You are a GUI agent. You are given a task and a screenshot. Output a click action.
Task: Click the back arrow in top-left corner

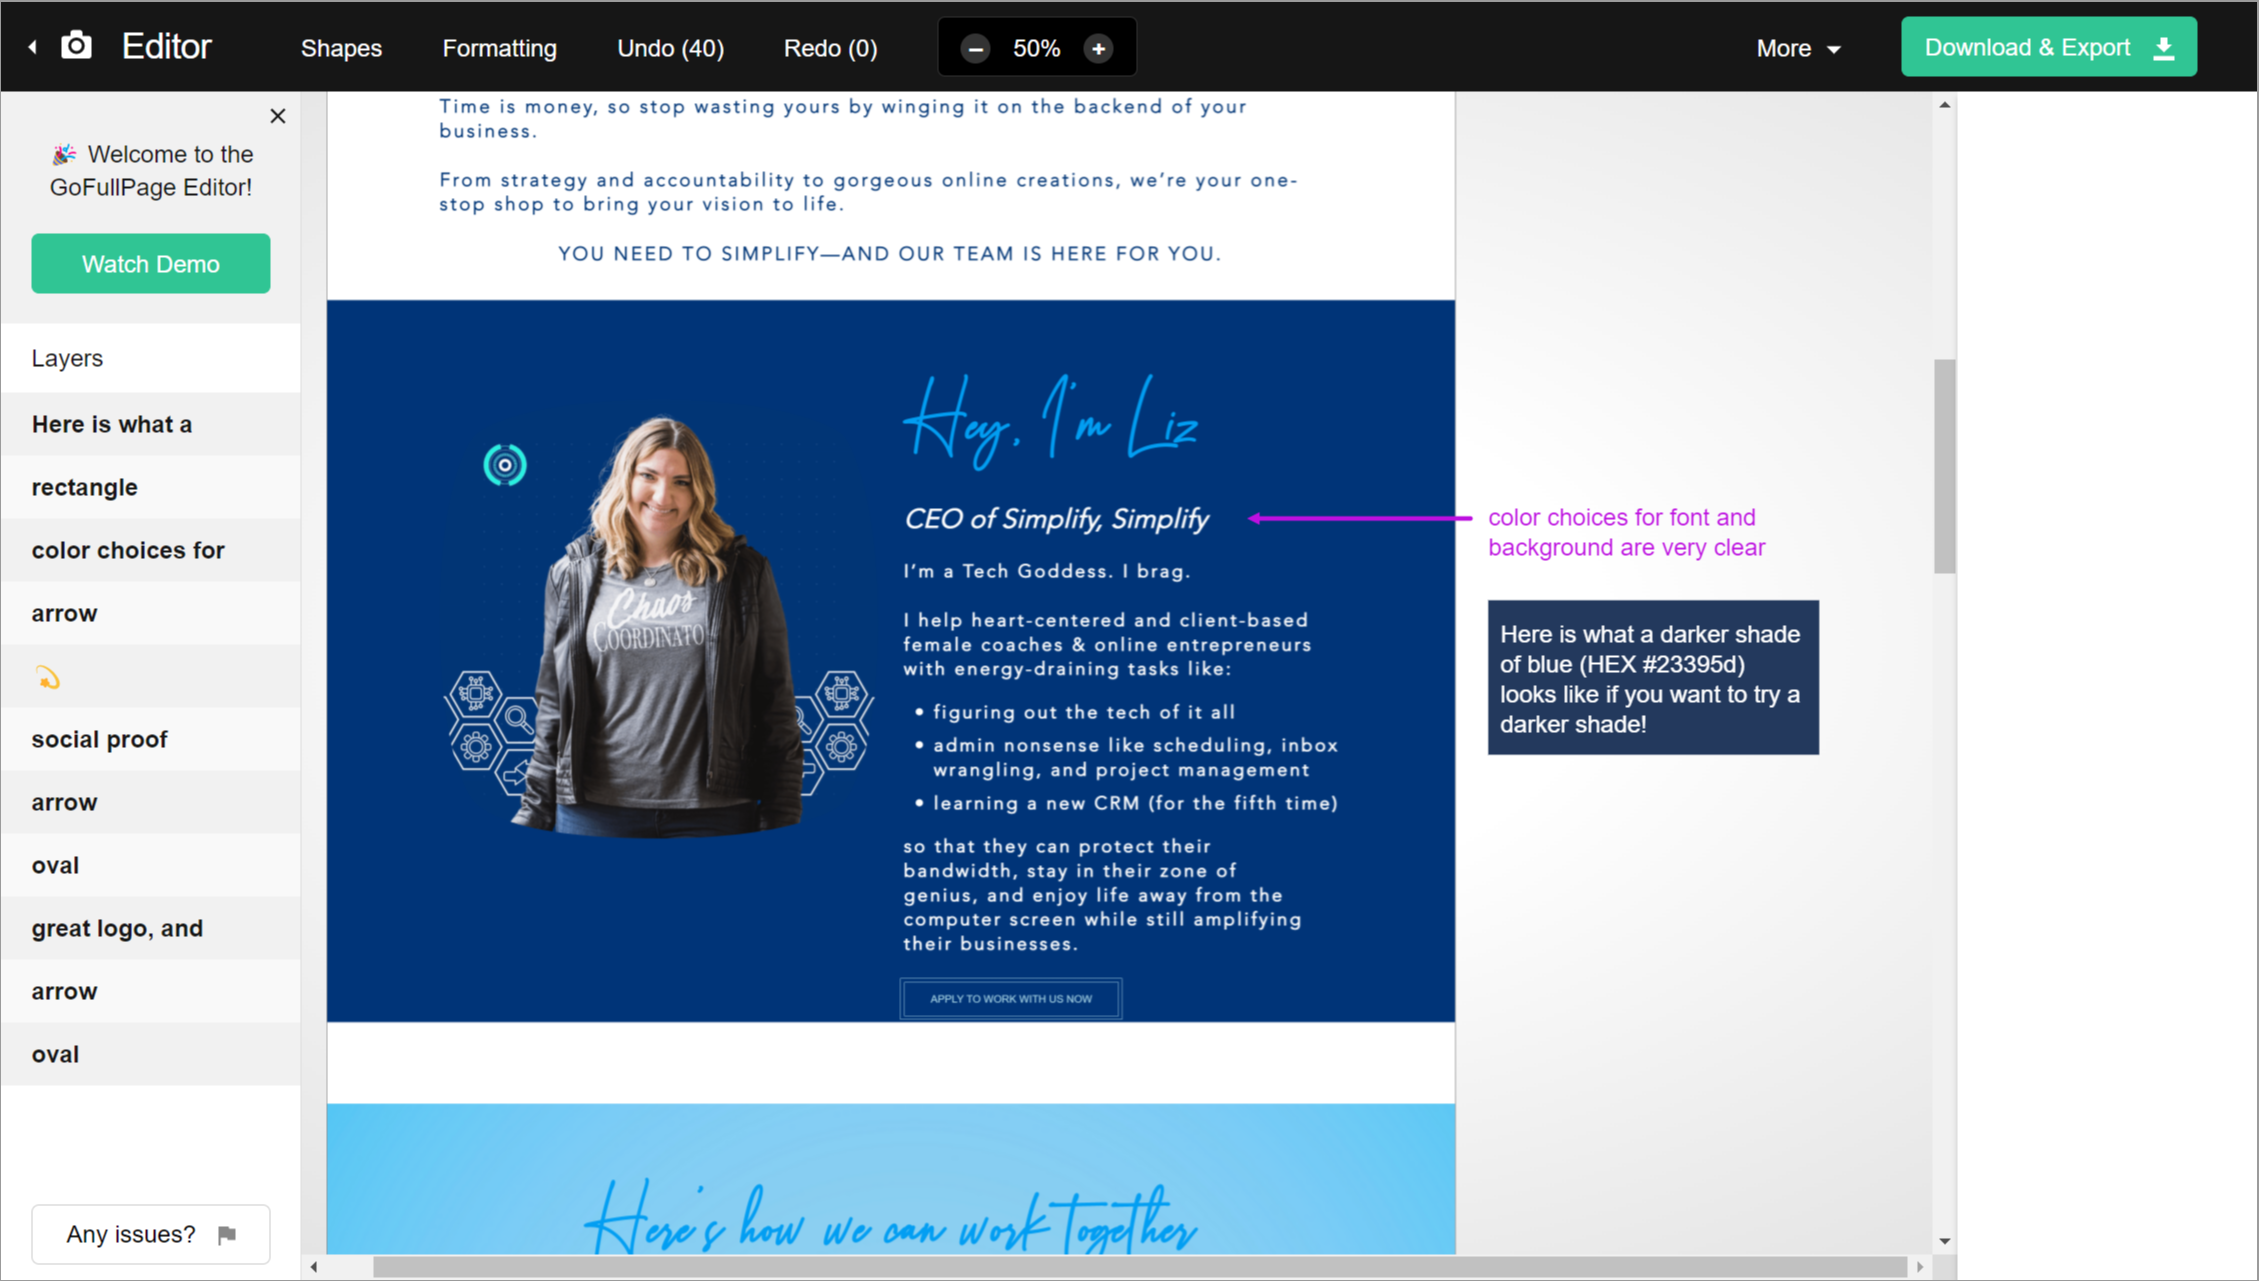[x=33, y=47]
